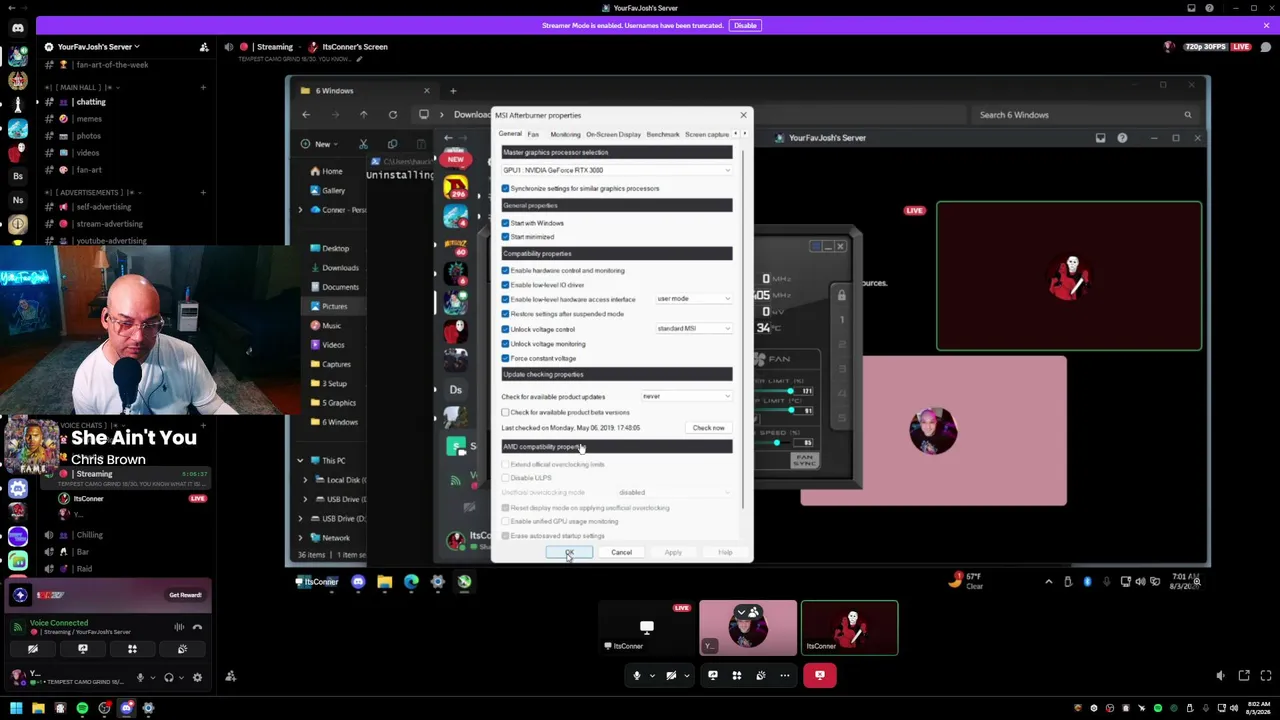Open more options in call bar
The height and width of the screenshot is (720, 1280).
click(x=785, y=675)
